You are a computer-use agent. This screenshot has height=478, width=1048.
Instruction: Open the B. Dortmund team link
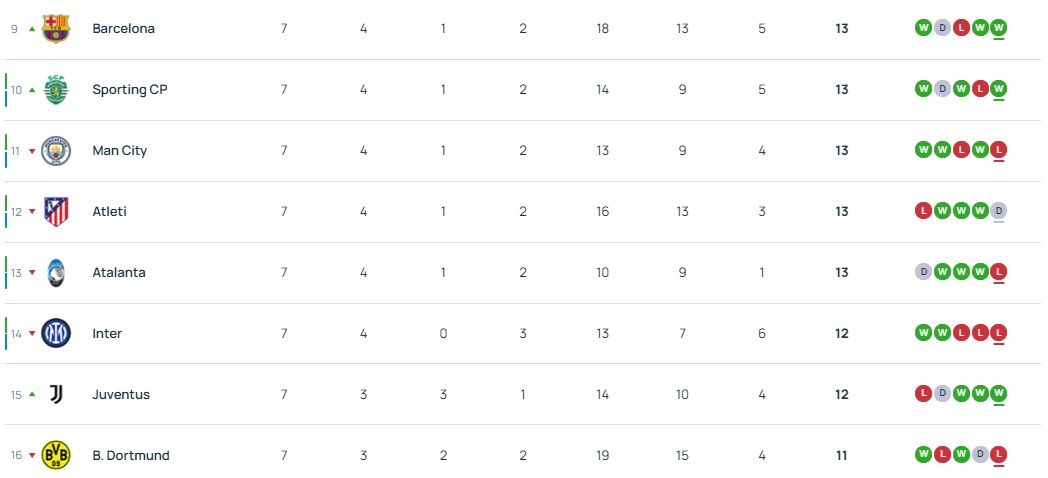coord(131,456)
